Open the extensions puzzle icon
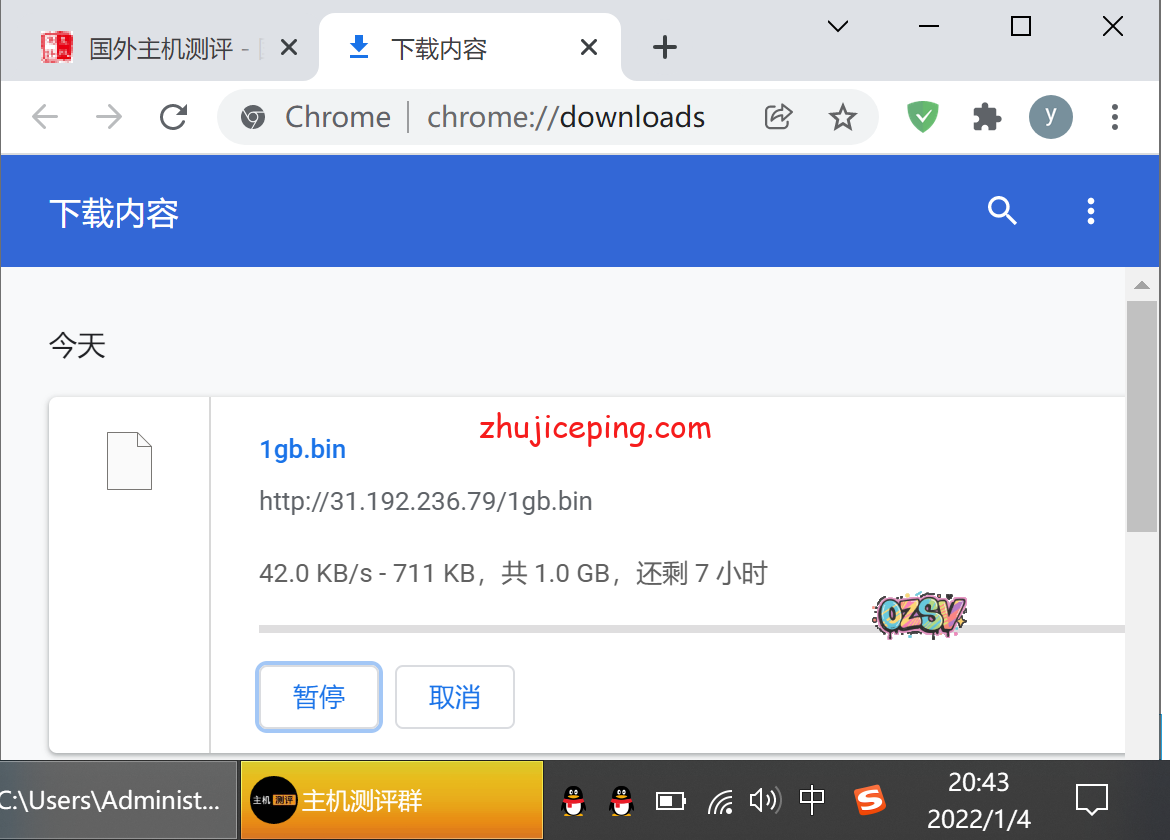The height and width of the screenshot is (840, 1170). [987, 117]
